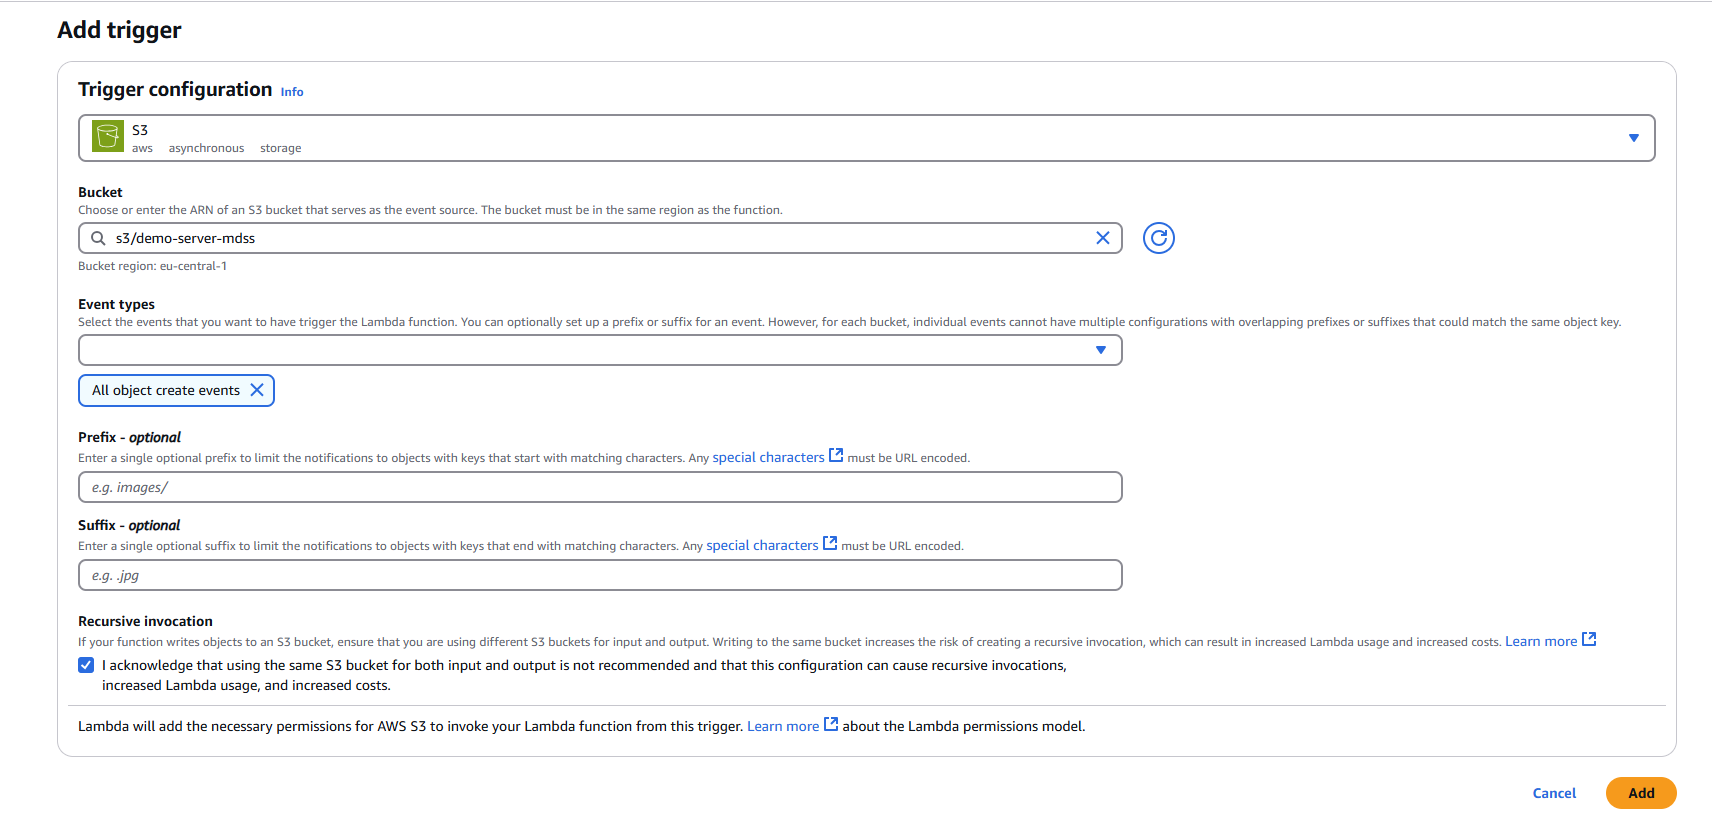Open the special characters link under Suffix
This screenshot has width=1712, height=833.
[762, 545]
